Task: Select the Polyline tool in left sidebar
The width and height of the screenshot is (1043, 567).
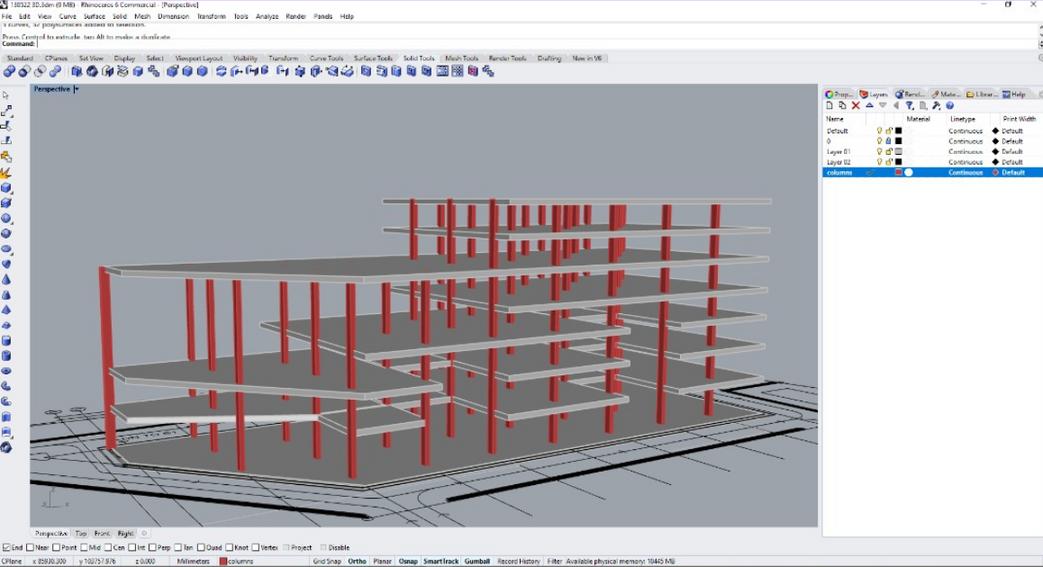Action: click(6, 111)
